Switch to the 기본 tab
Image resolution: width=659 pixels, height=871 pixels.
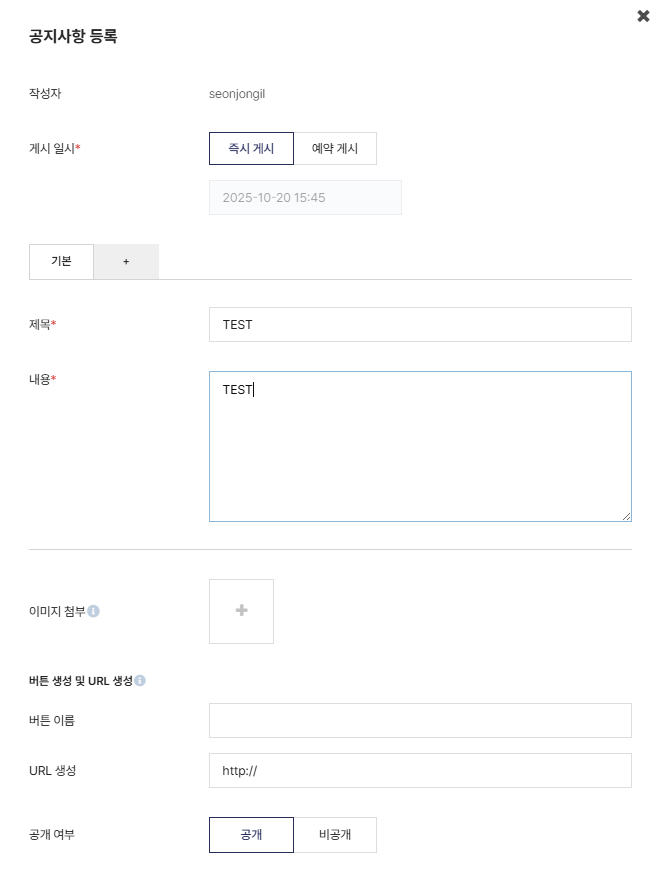pyautogui.click(x=61, y=261)
